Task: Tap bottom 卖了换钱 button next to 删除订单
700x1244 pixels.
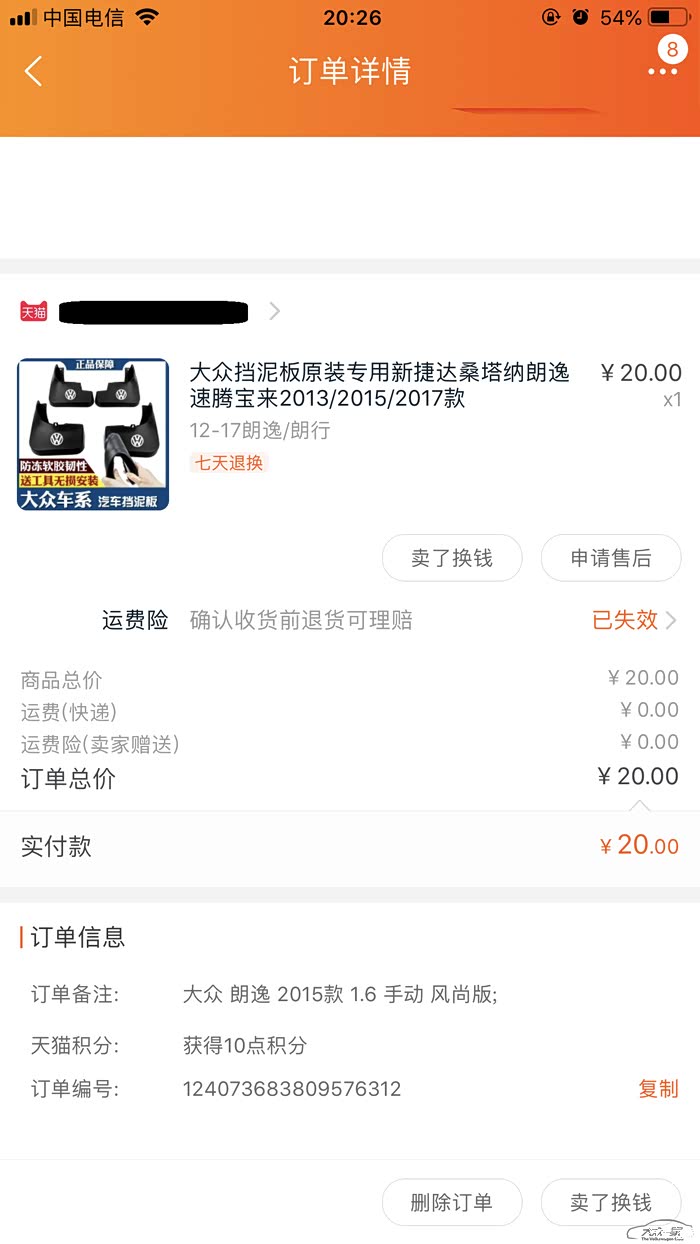Action: [x=611, y=1202]
